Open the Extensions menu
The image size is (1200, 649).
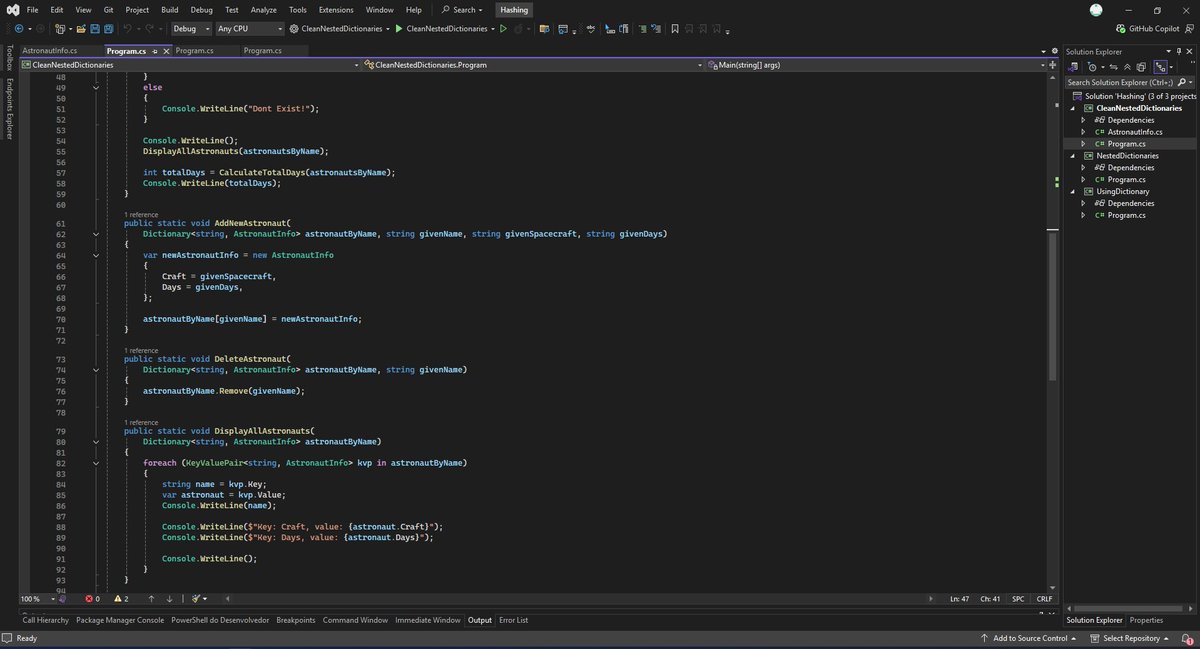coord(336,9)
